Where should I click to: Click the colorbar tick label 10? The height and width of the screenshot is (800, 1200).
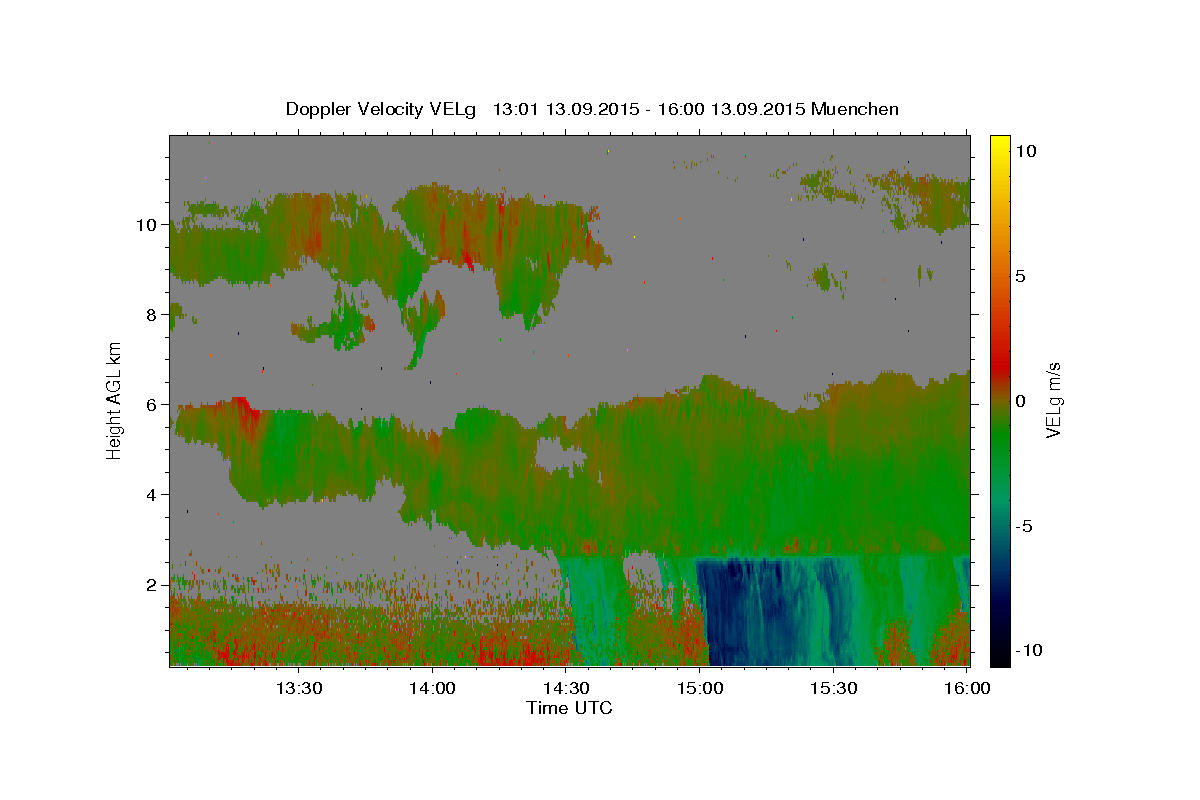[x=1026, y=150]
